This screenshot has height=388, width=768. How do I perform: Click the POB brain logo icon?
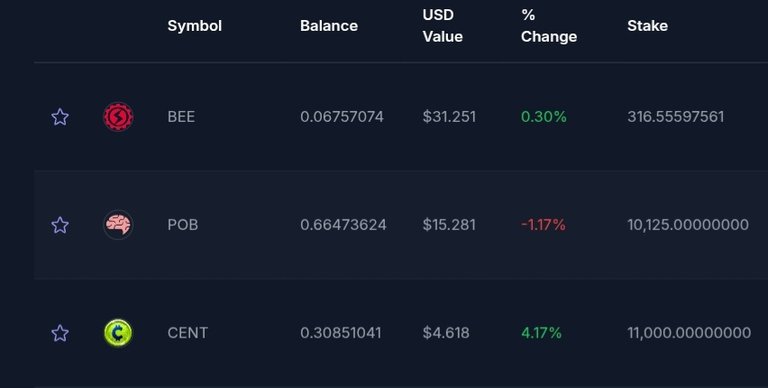(x=118, y=225)
